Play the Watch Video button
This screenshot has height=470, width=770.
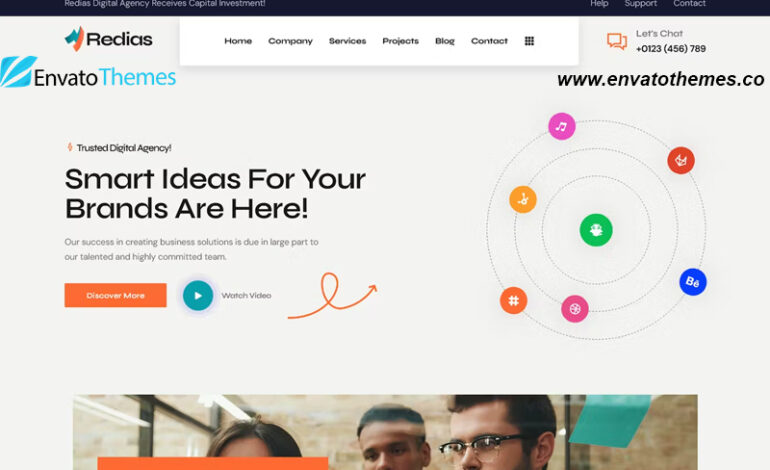[198, 295]
